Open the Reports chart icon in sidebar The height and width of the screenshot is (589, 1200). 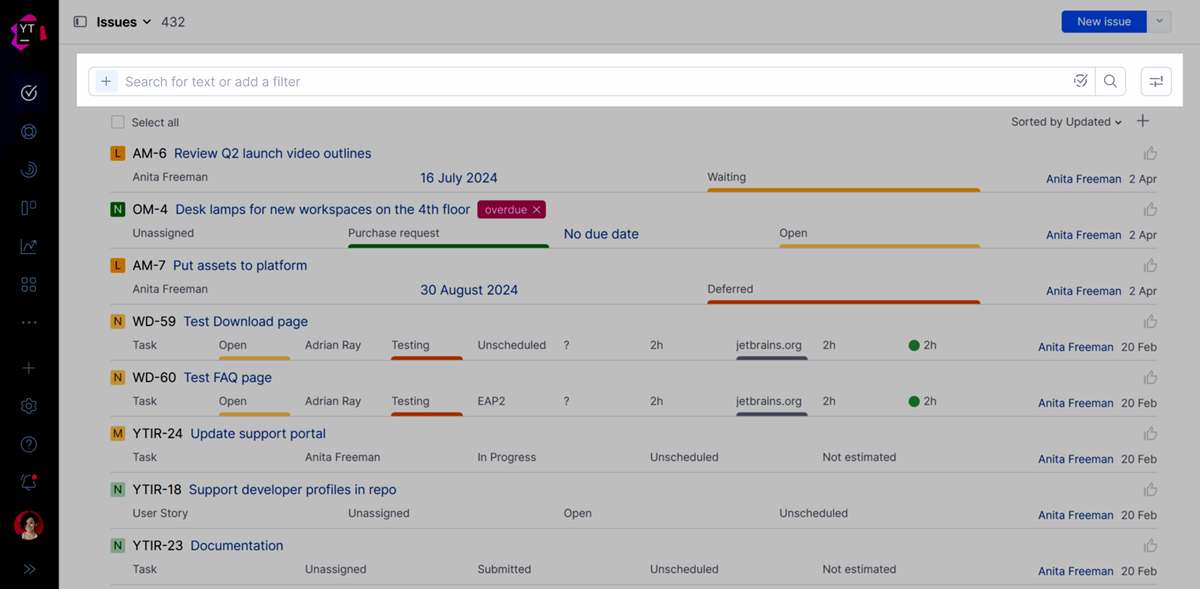(x=28, y=246)
